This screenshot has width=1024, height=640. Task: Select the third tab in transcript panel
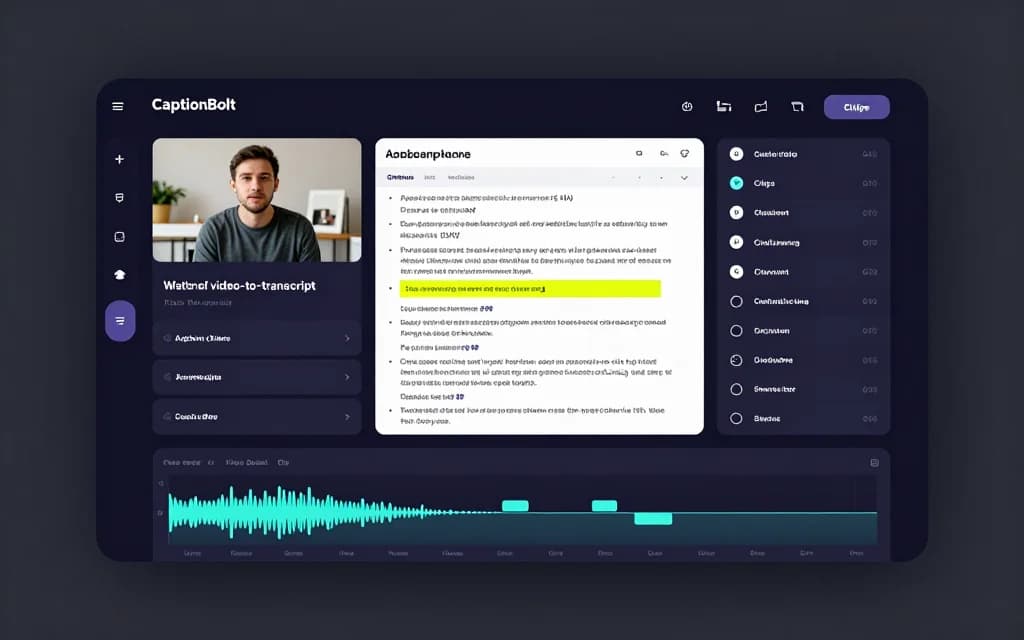(461, 178)
